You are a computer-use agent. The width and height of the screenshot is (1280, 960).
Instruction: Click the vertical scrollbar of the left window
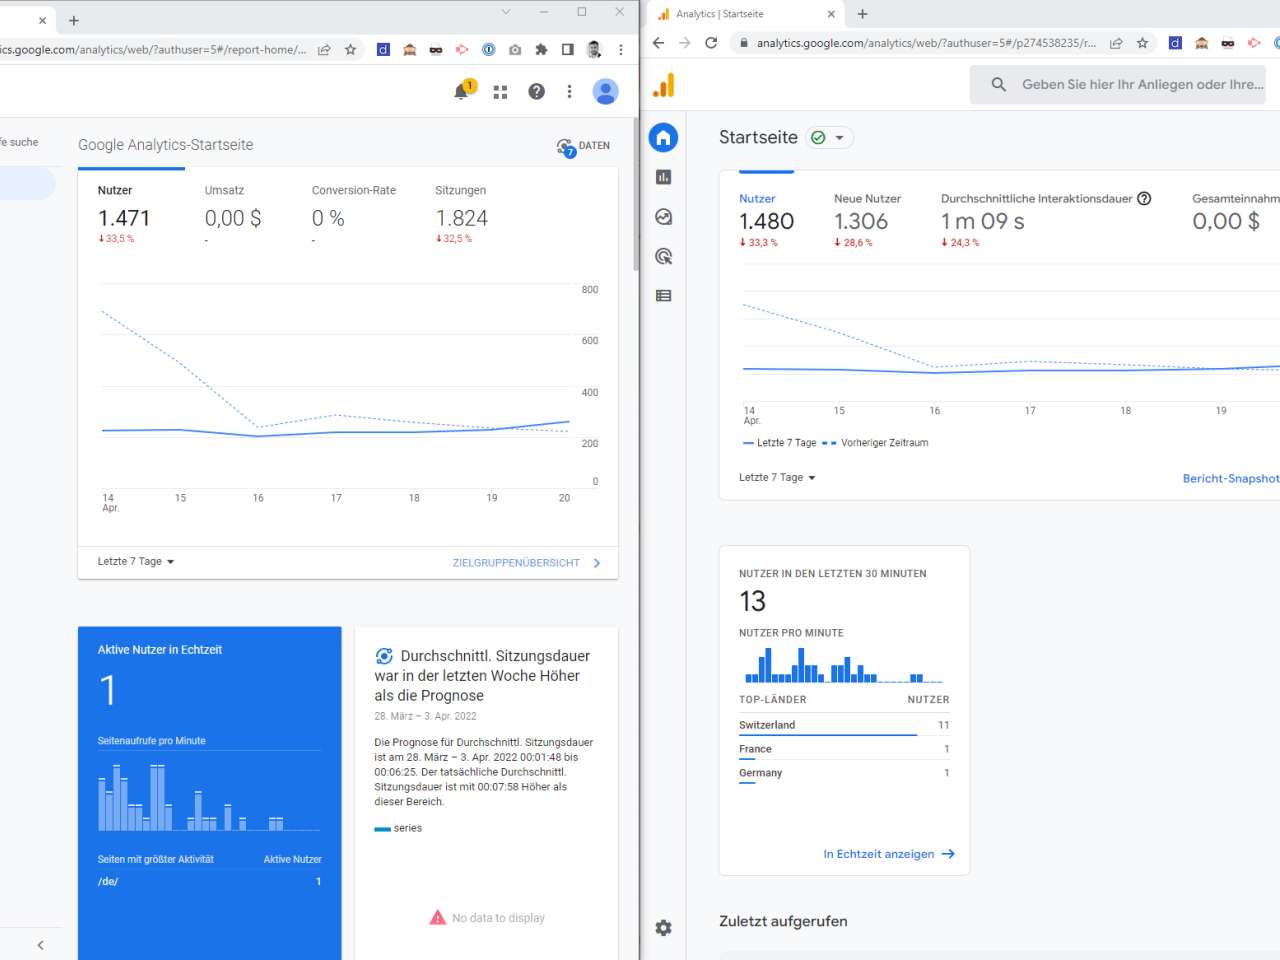[636, 195]
